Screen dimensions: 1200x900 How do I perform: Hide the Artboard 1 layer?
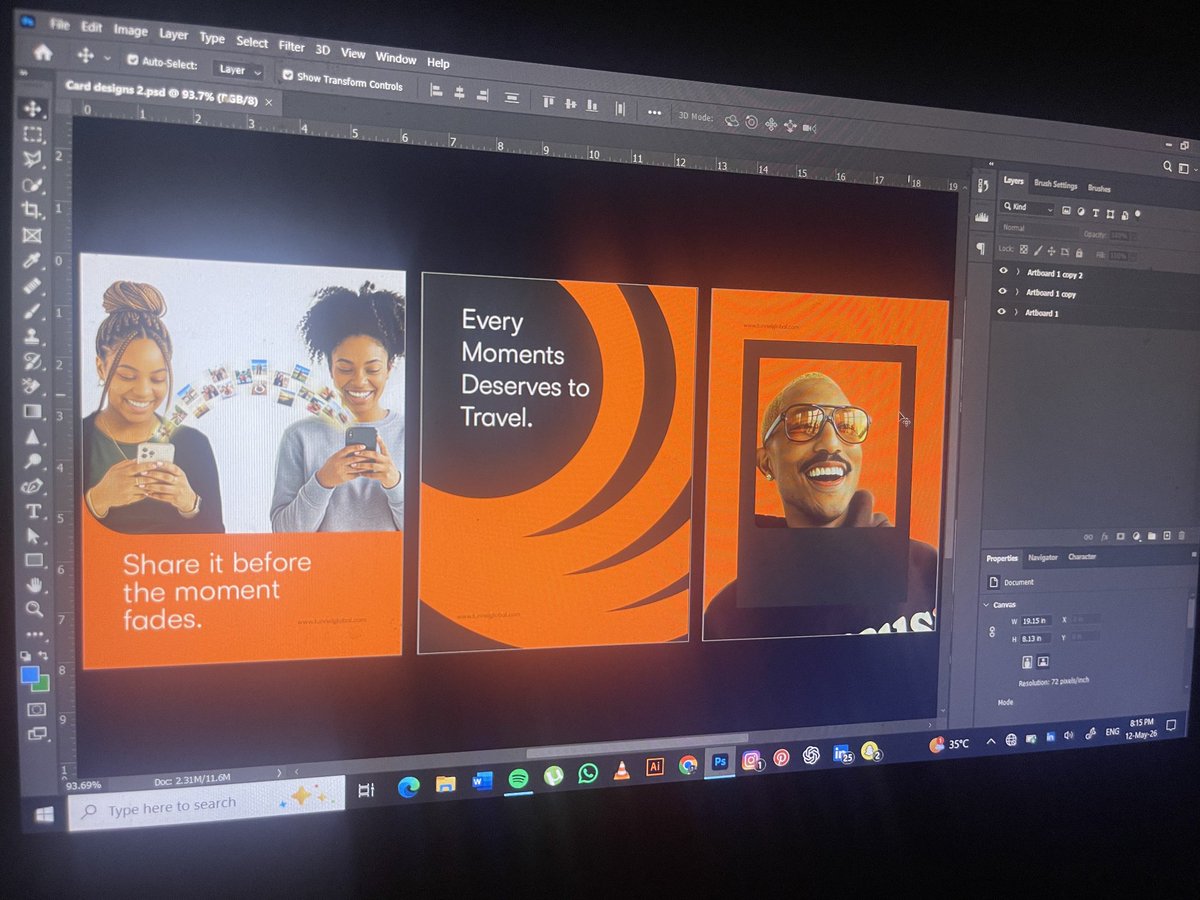pos(1003,311)
